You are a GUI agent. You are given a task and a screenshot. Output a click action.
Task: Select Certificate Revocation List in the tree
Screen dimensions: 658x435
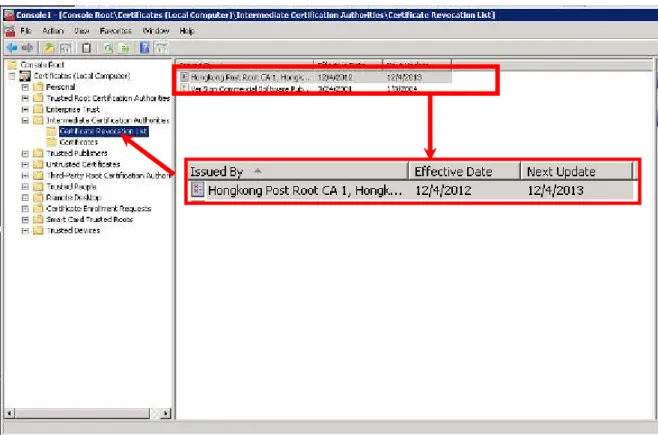[x=104, y=131]
